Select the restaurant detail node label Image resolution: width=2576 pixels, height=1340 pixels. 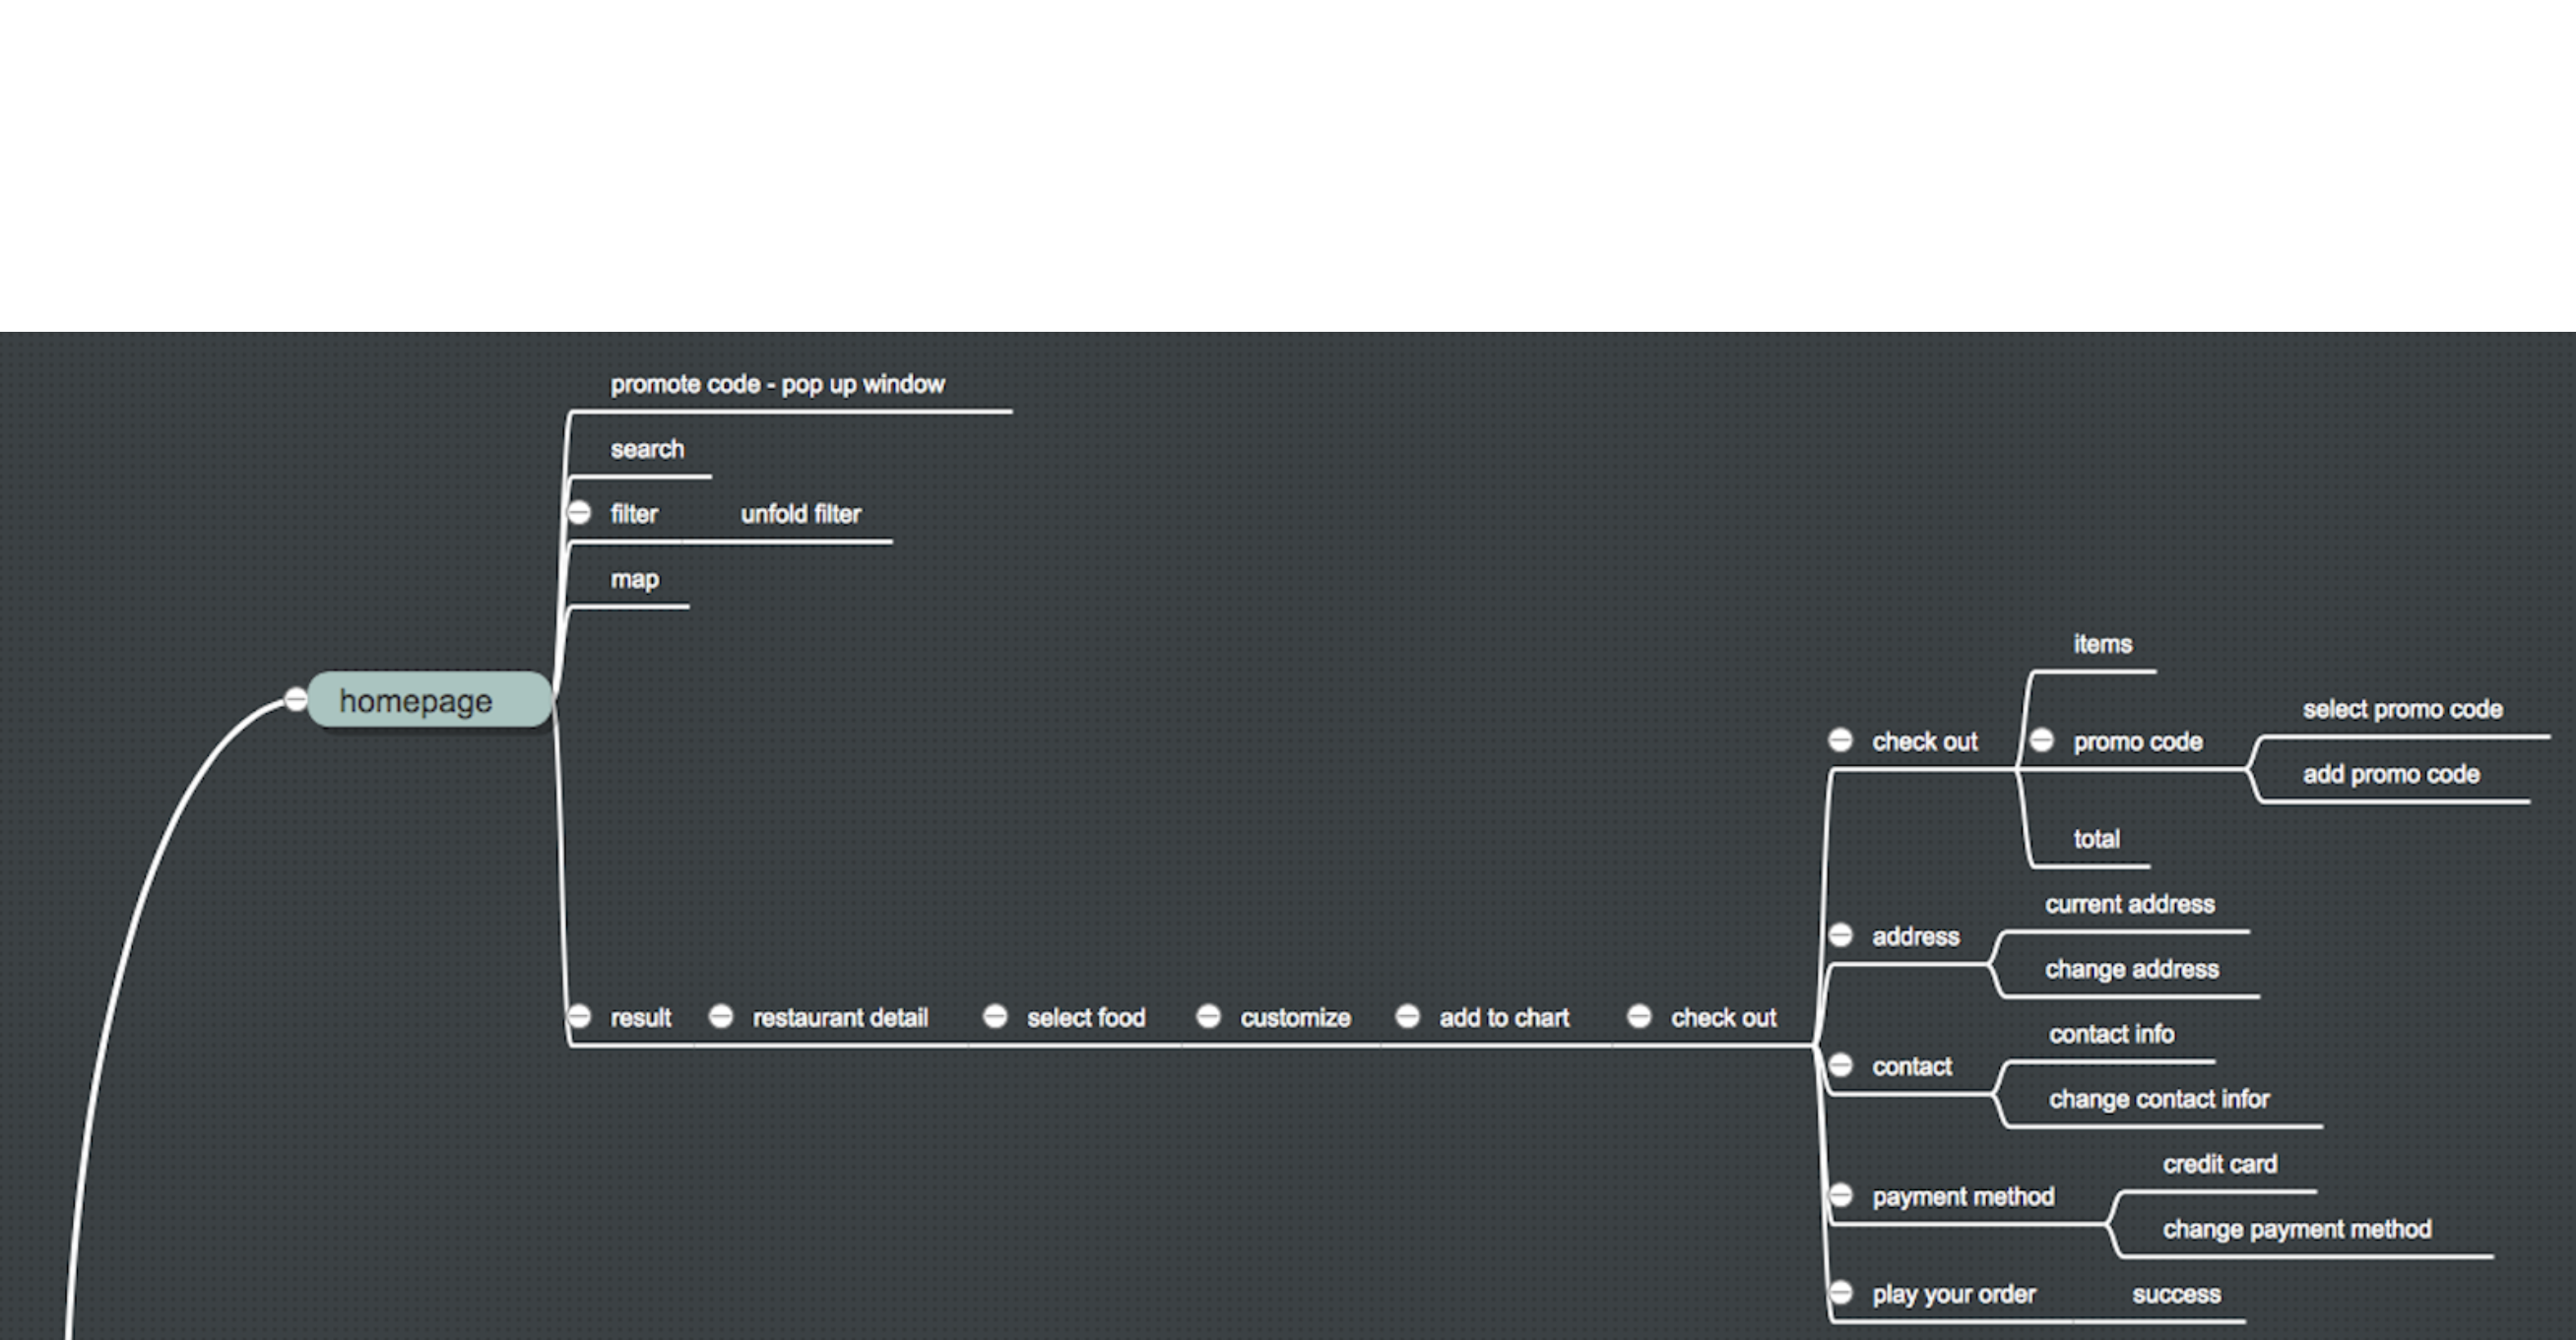click(840, 1018)
